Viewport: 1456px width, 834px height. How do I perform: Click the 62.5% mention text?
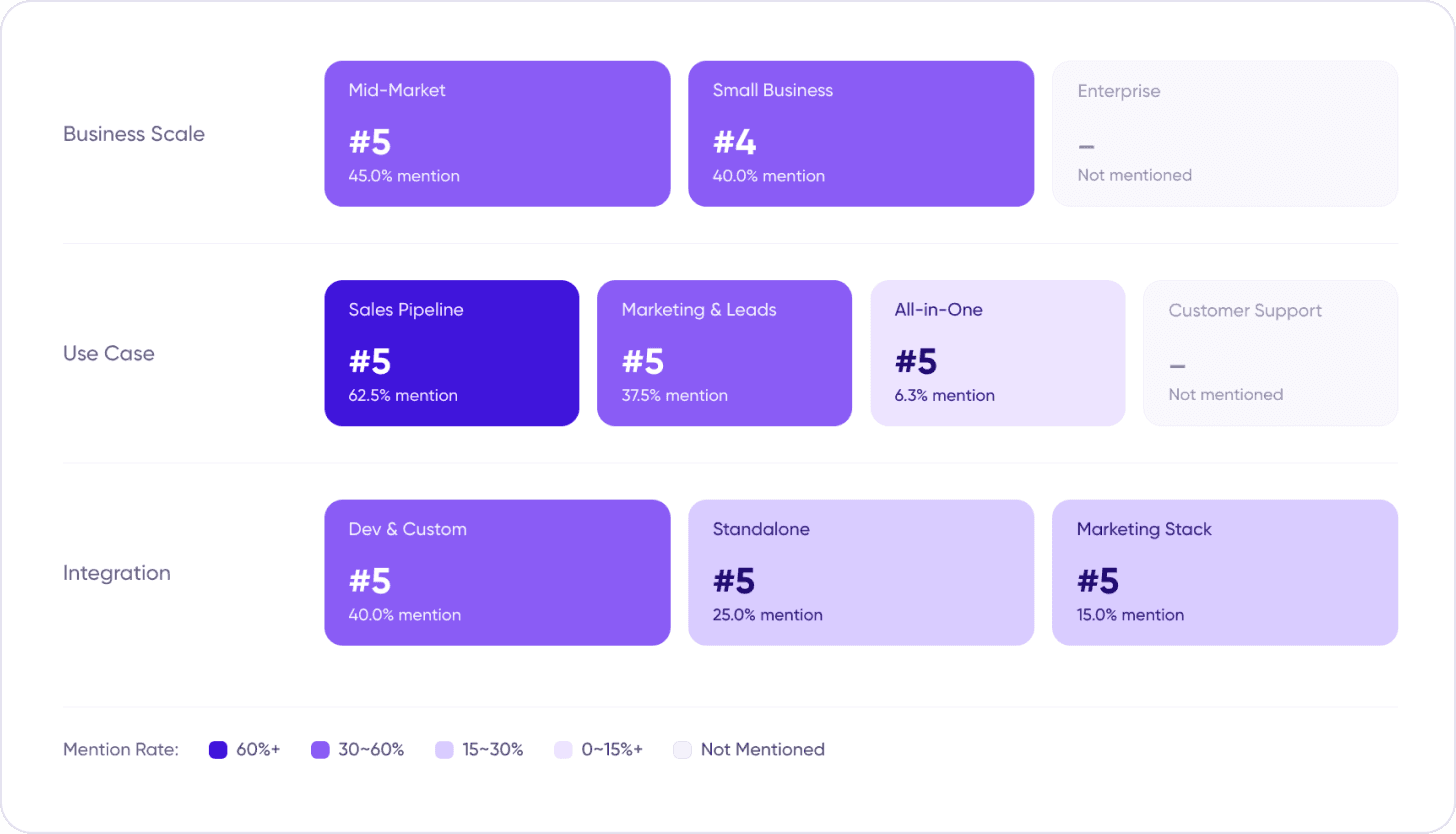(x=403, y=396)
